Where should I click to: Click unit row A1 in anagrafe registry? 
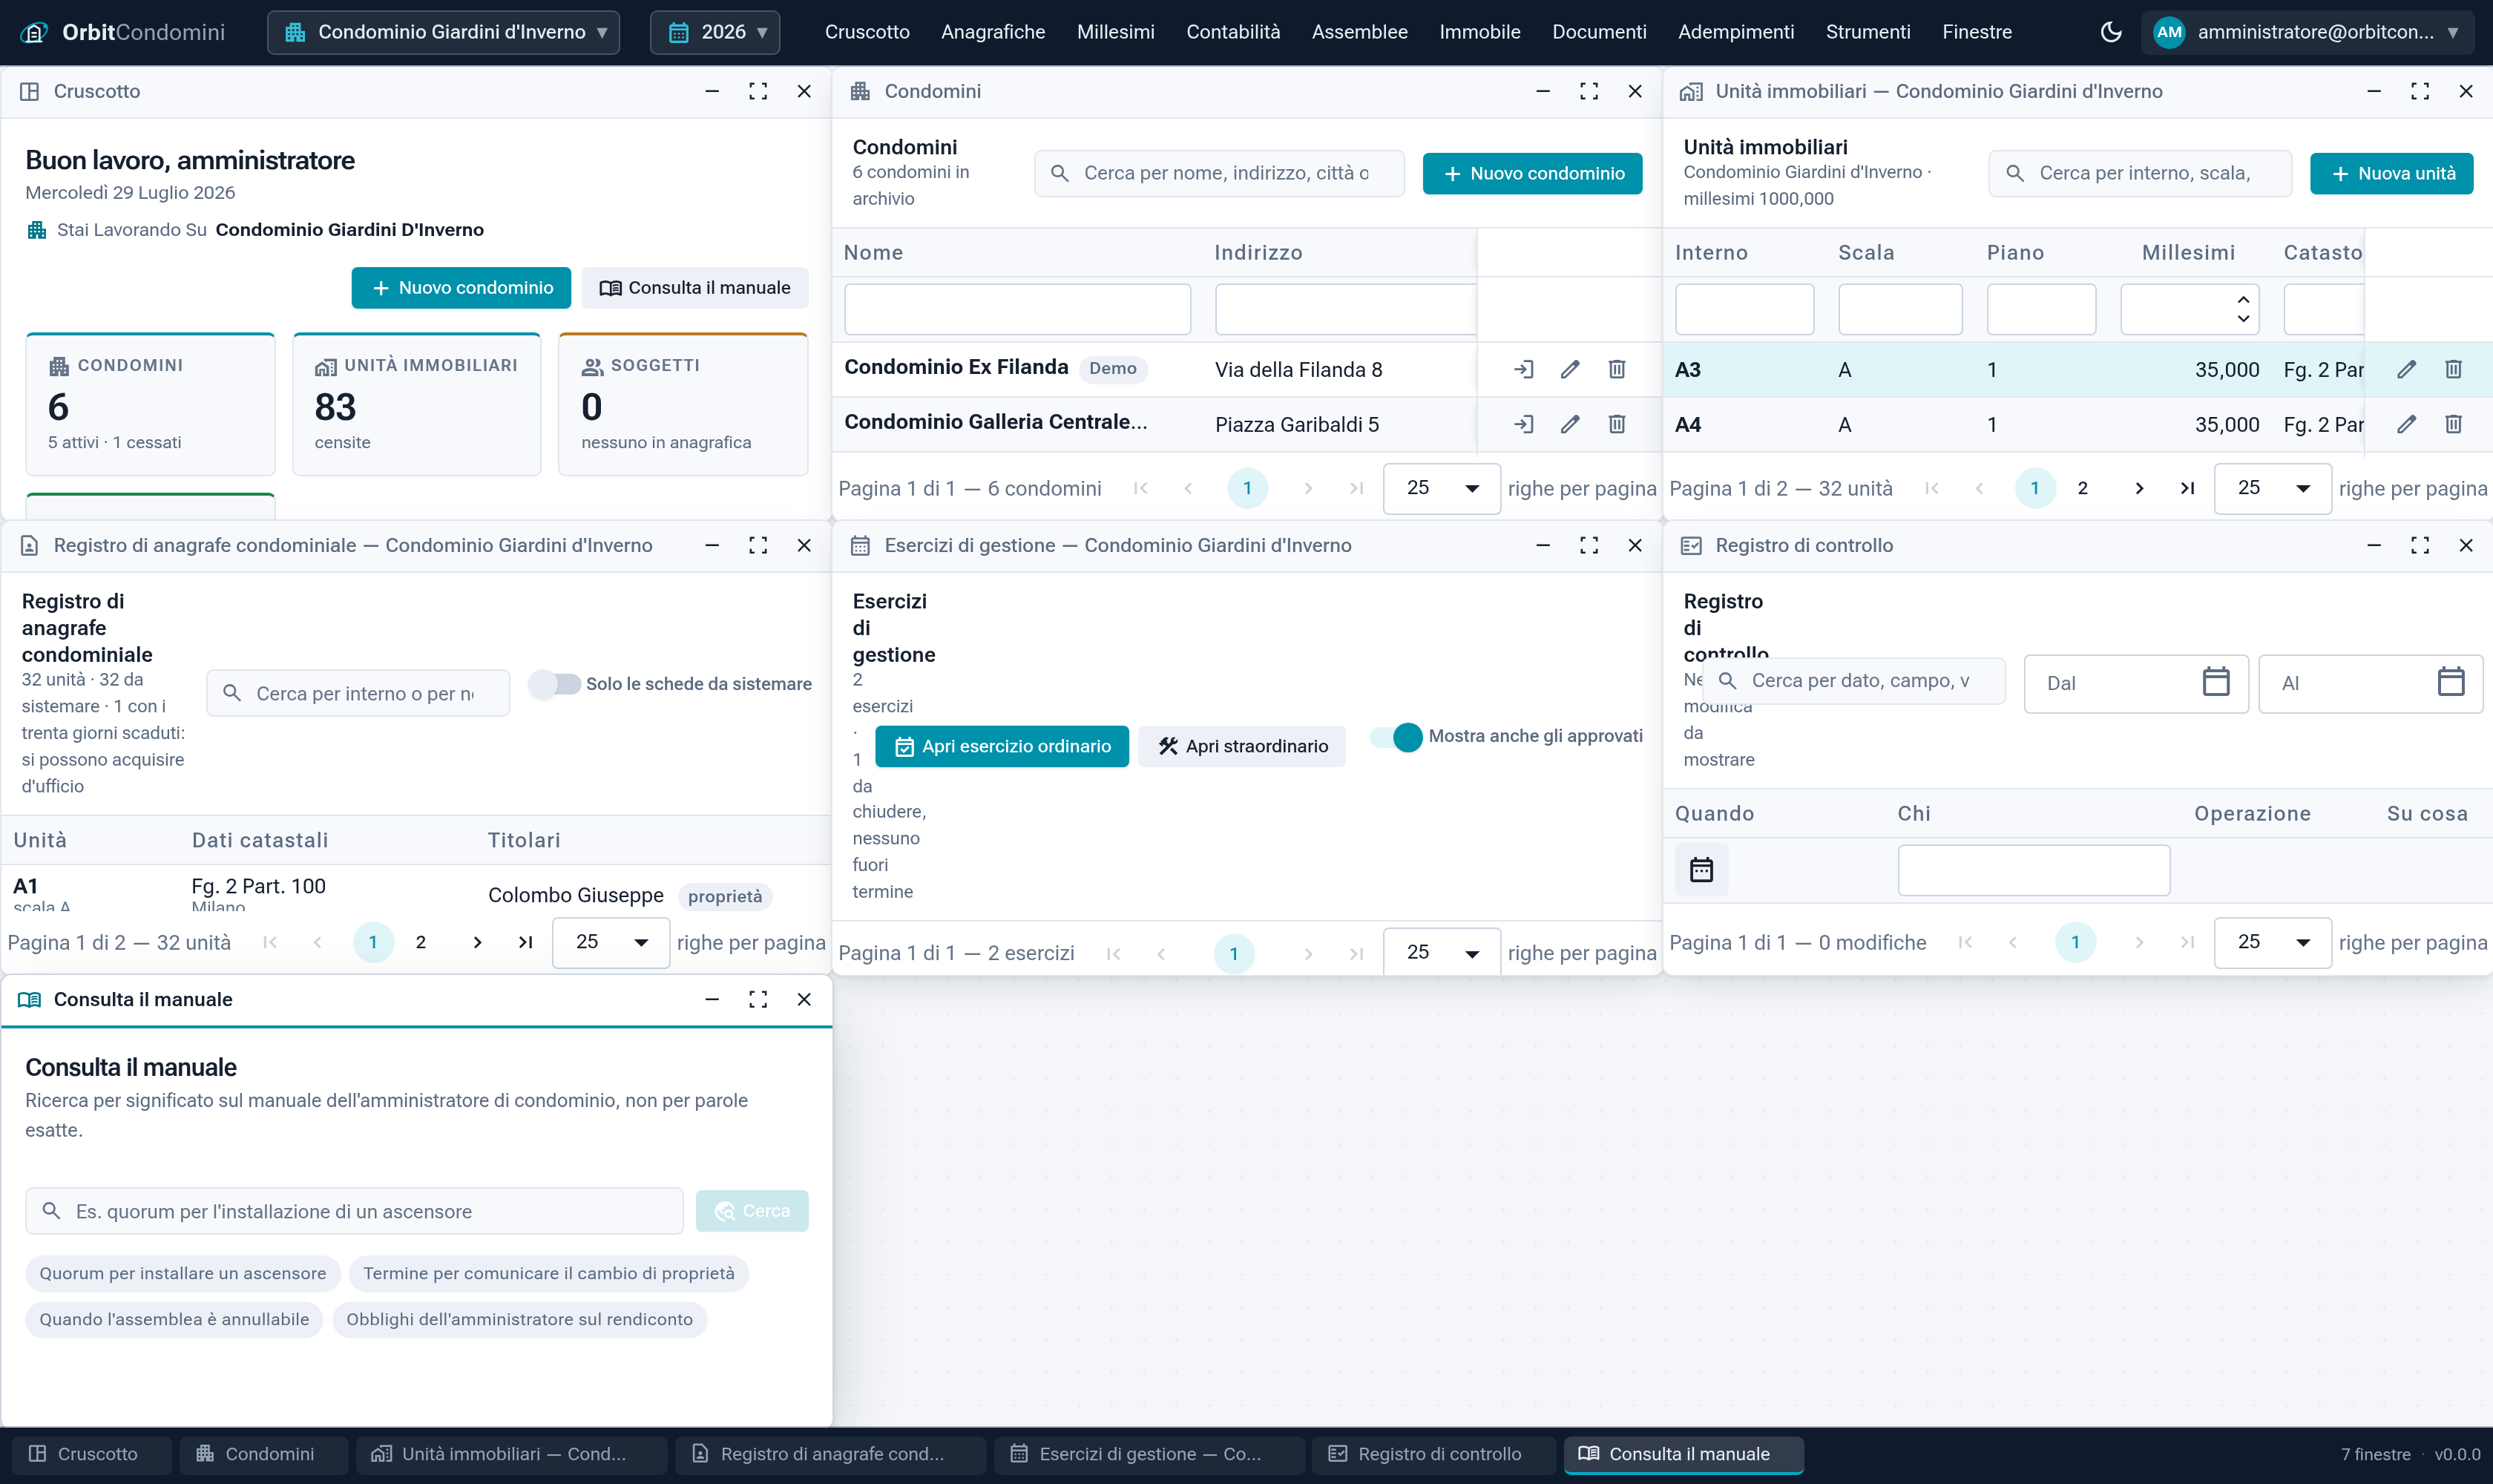tap(416, 890)
